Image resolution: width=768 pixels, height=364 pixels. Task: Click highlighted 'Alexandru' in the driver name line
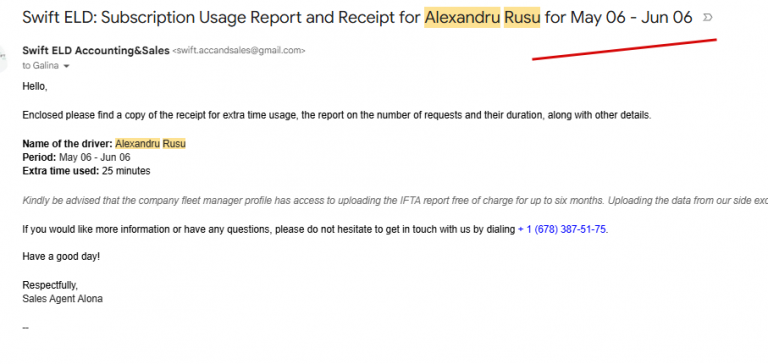tap(138, 144)
